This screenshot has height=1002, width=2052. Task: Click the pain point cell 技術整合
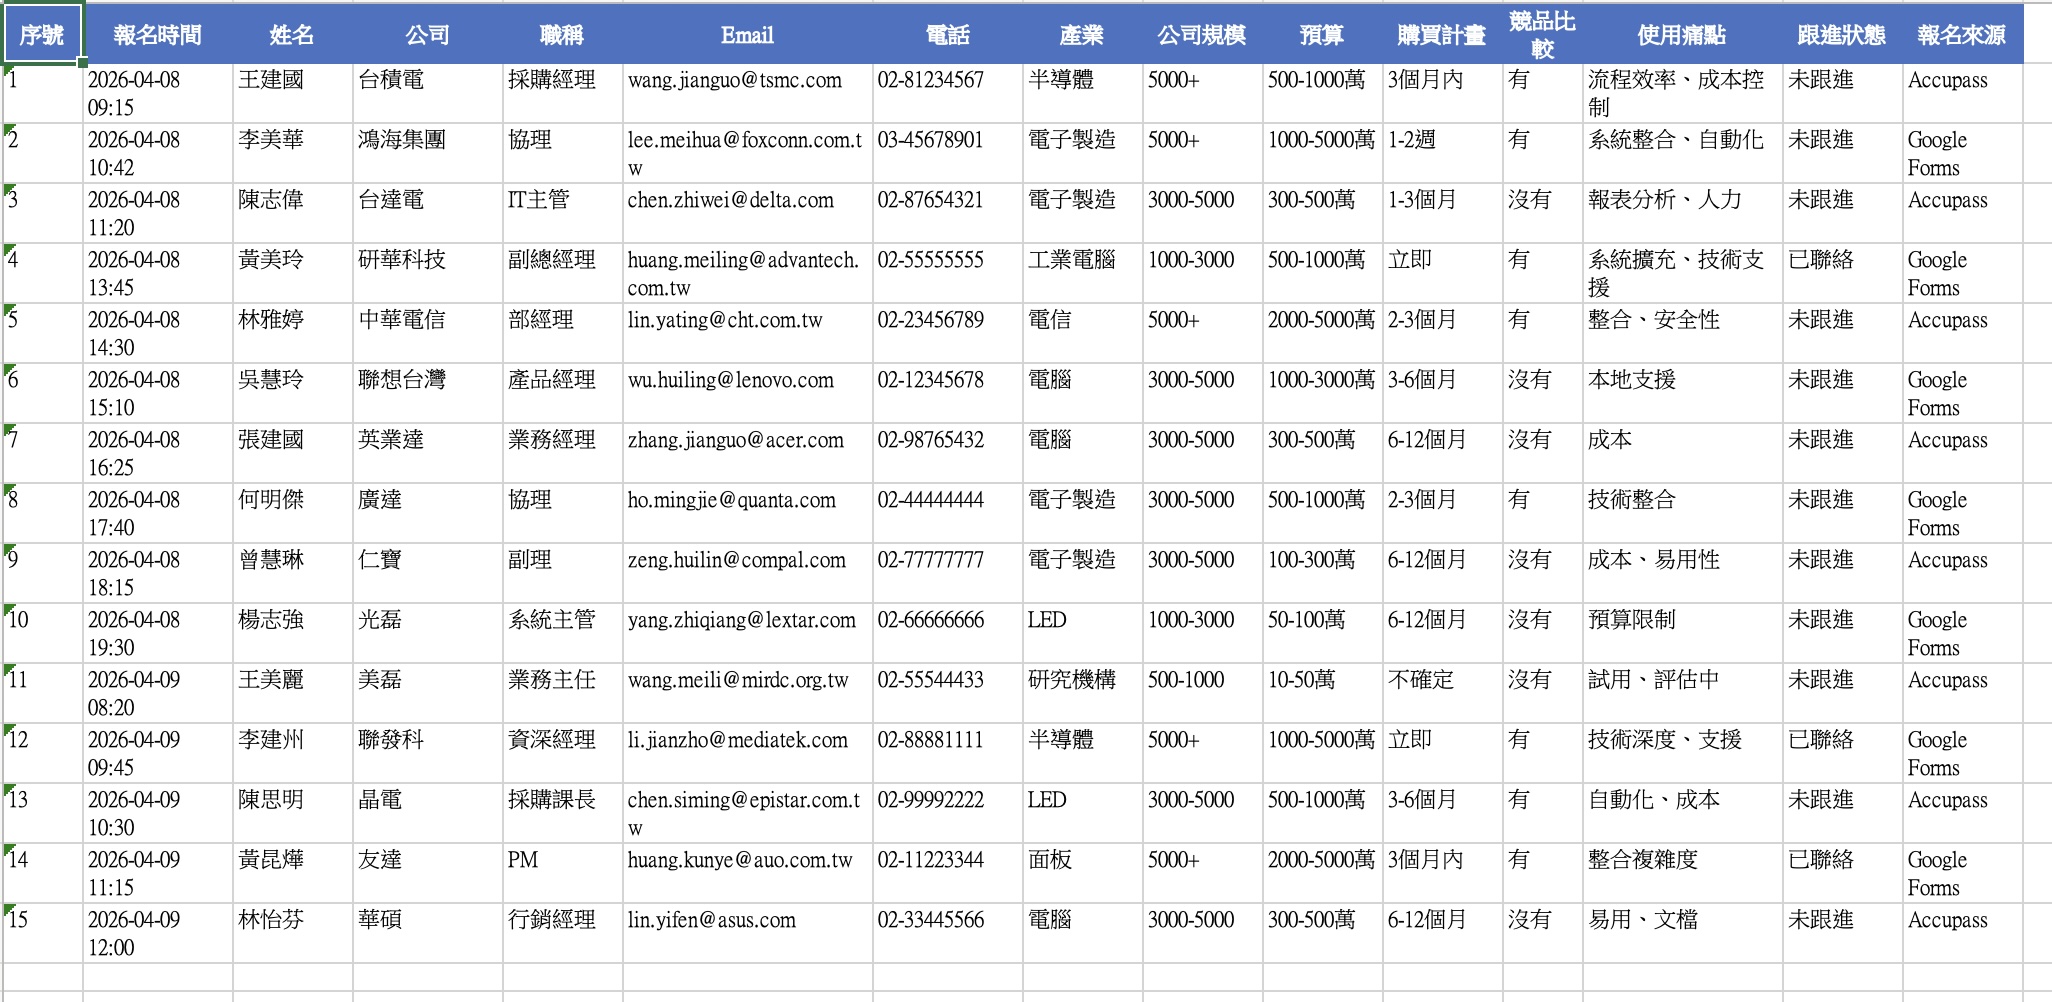tap(1682, 514)
